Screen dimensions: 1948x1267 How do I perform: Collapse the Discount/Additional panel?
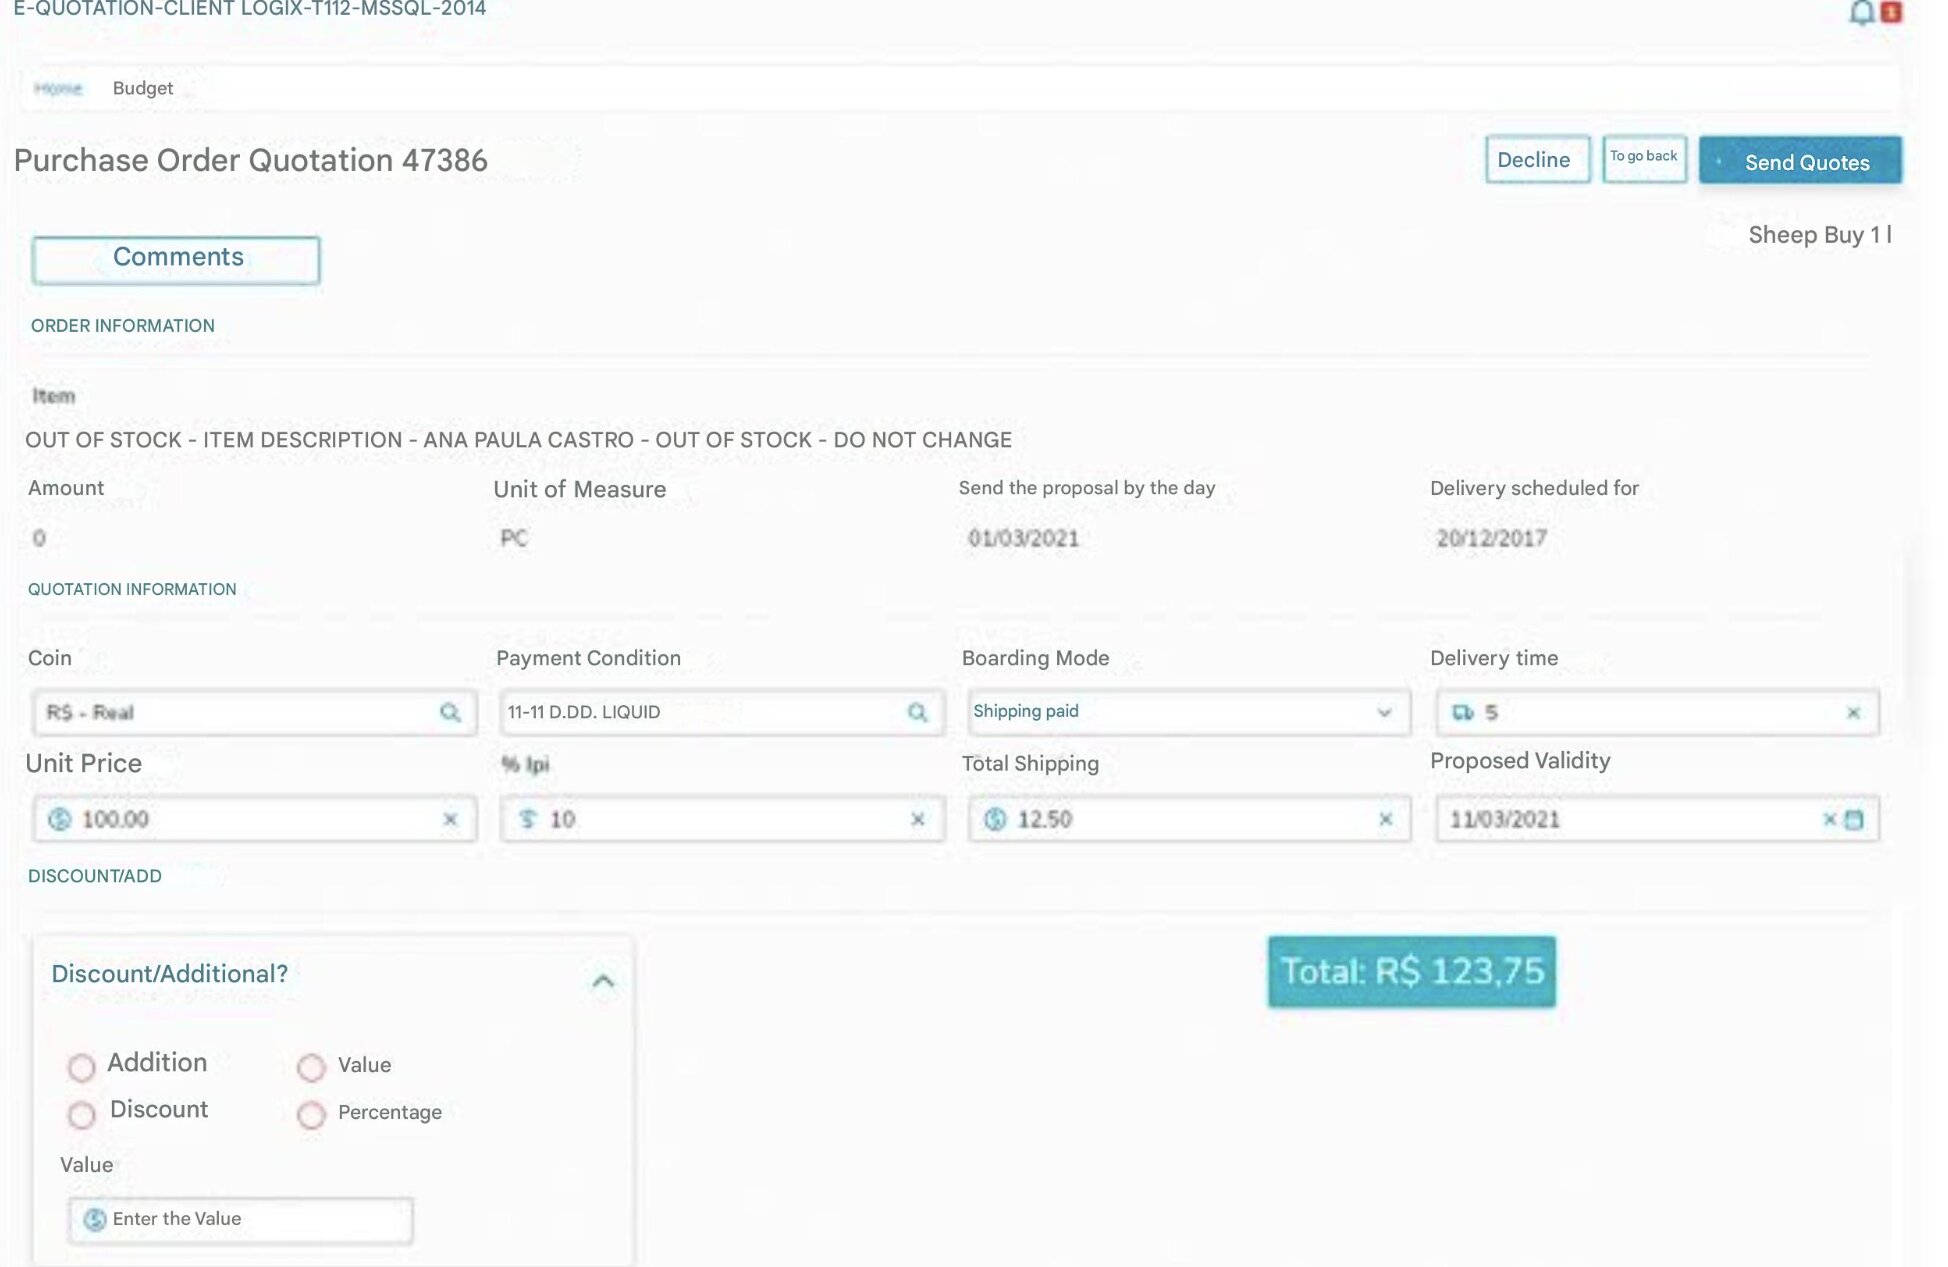coord(602,981)
